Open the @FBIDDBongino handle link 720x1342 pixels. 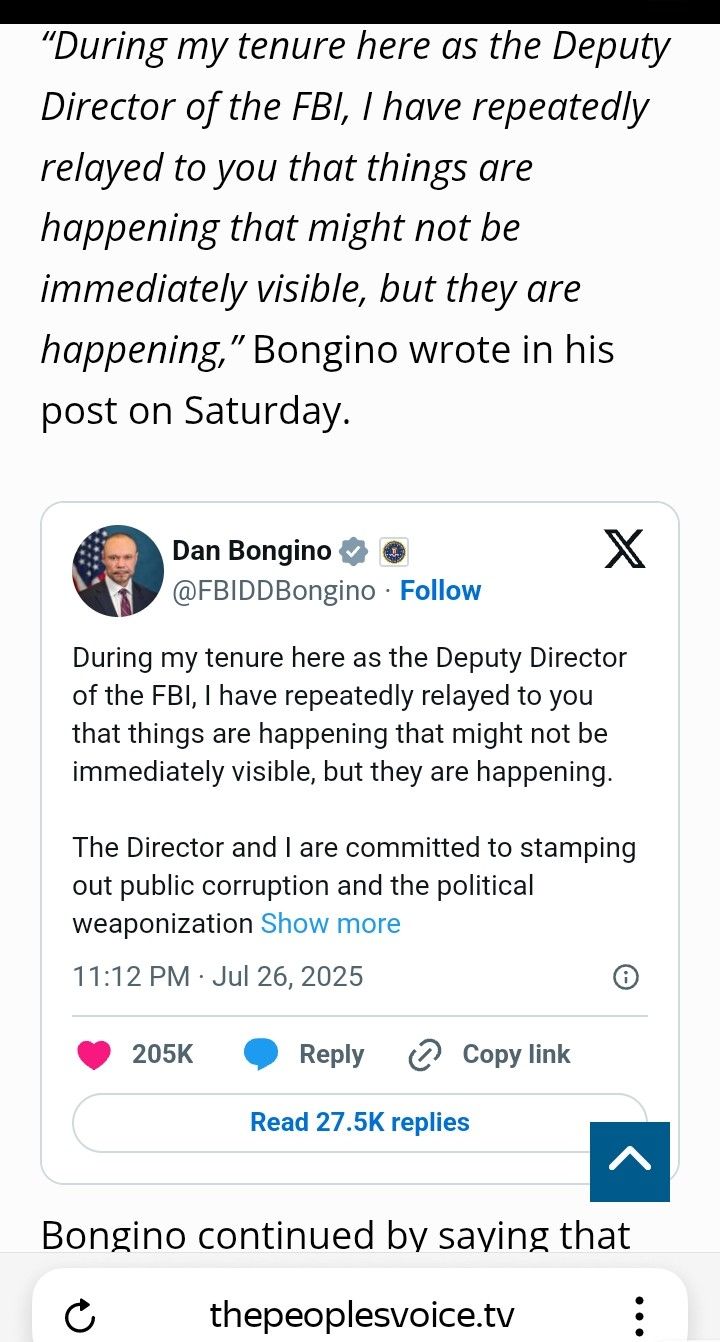click(274, 591)
